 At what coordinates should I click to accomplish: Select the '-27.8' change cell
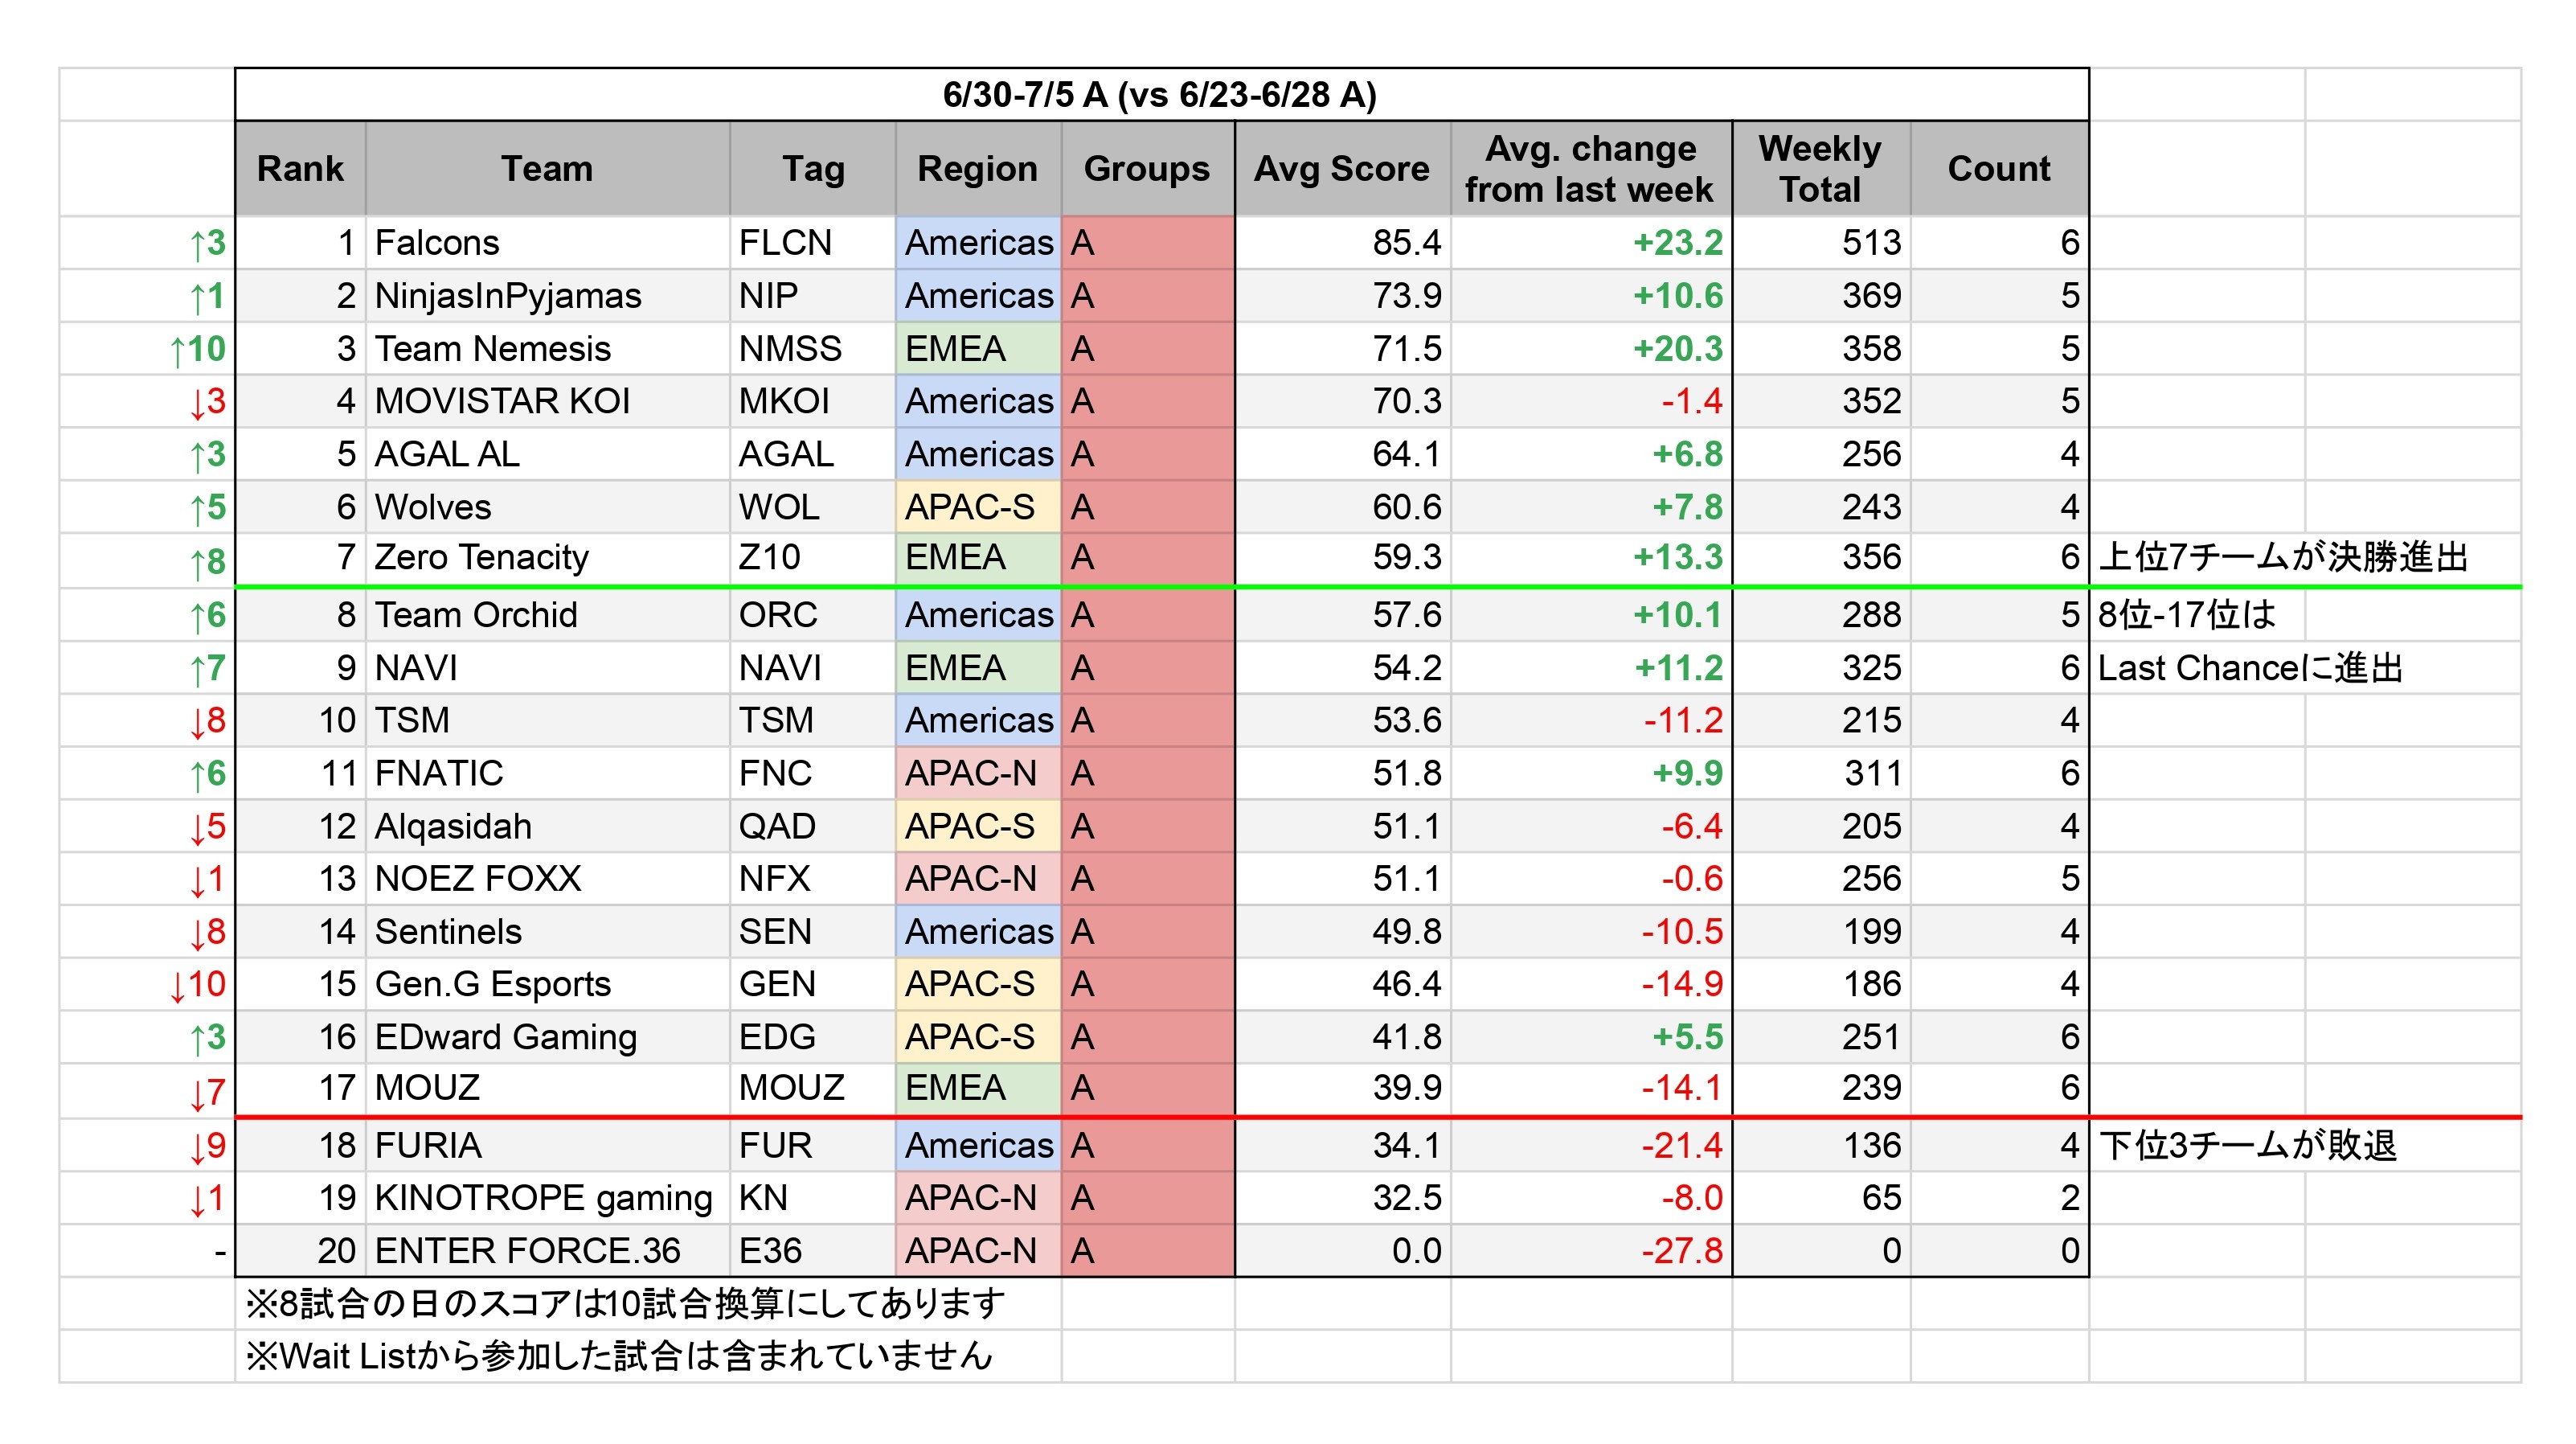[1591, 1251]
